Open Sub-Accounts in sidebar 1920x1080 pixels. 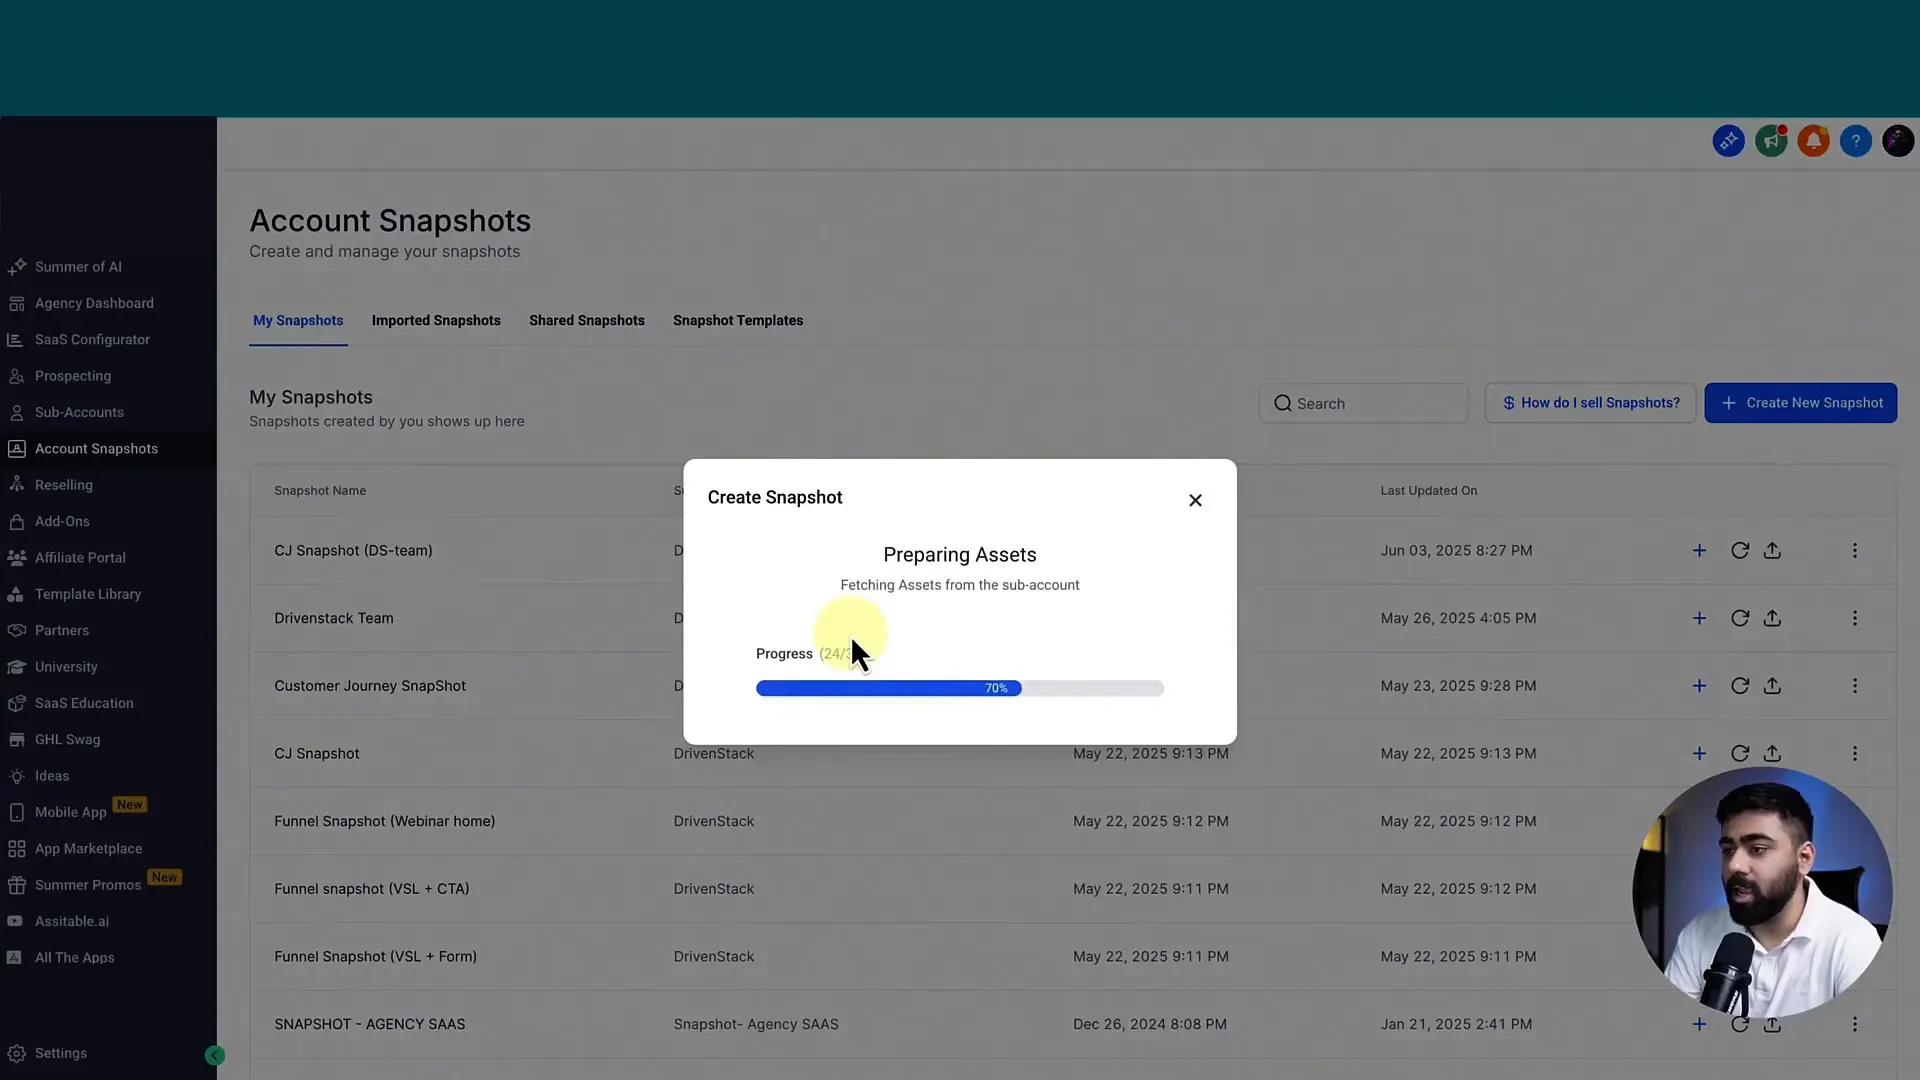coord(79,412)
